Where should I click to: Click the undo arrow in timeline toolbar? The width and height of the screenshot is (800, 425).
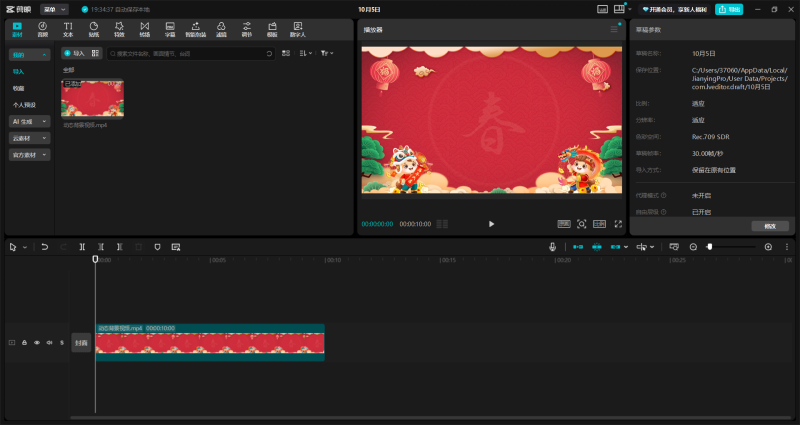pyautogui.click(x=45, y=247)
